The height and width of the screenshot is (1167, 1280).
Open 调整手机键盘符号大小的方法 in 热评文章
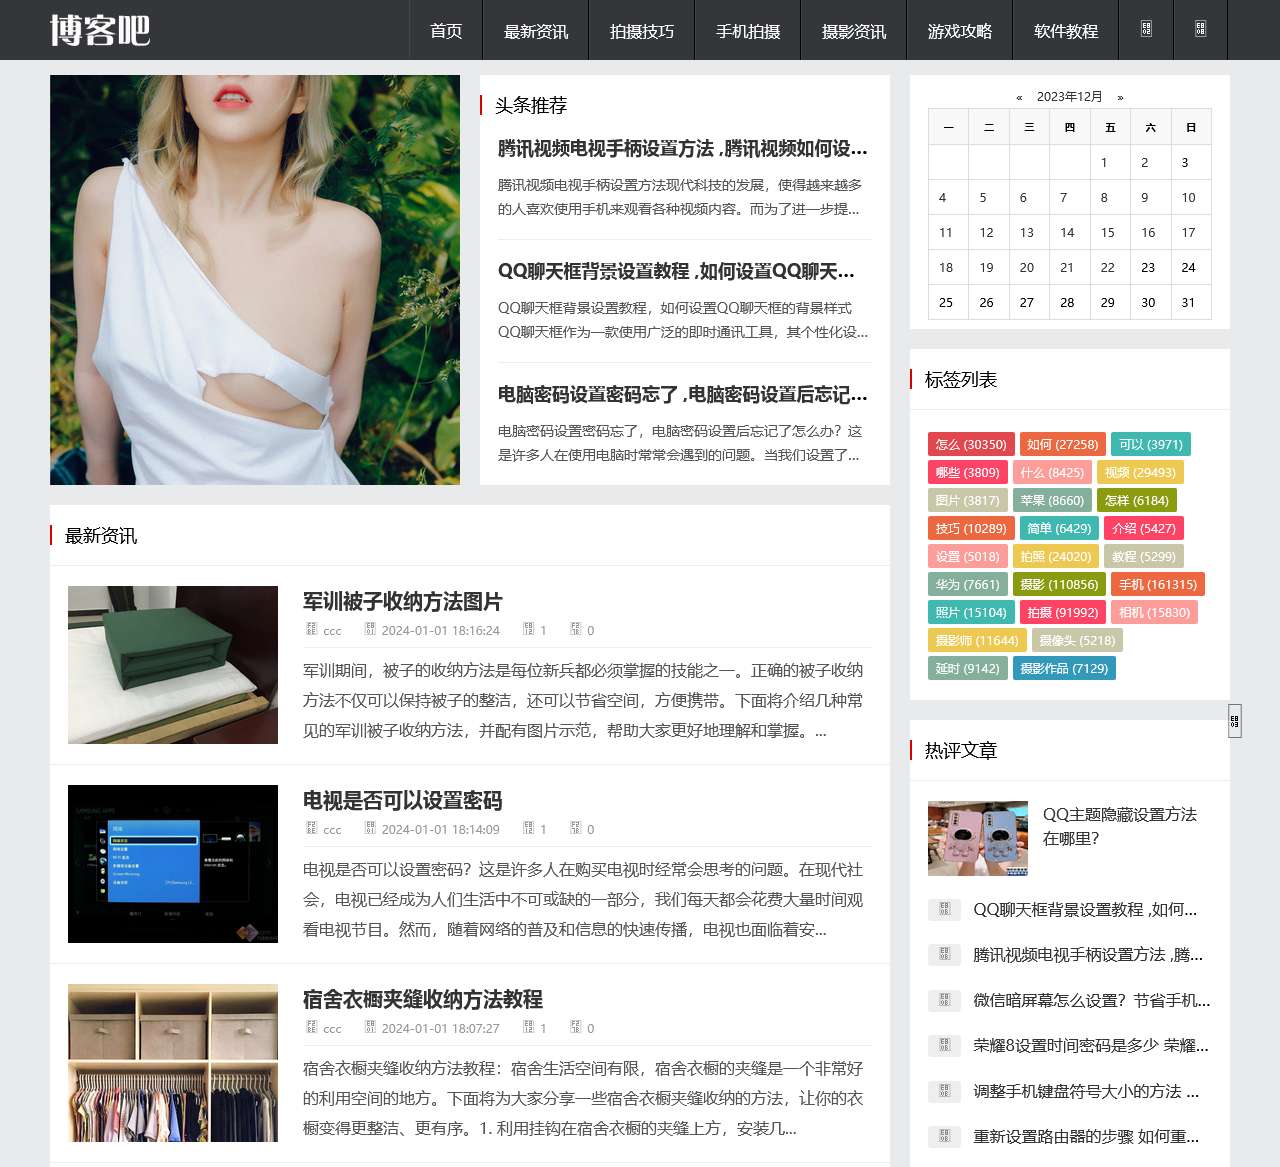coord(1086,1091)
